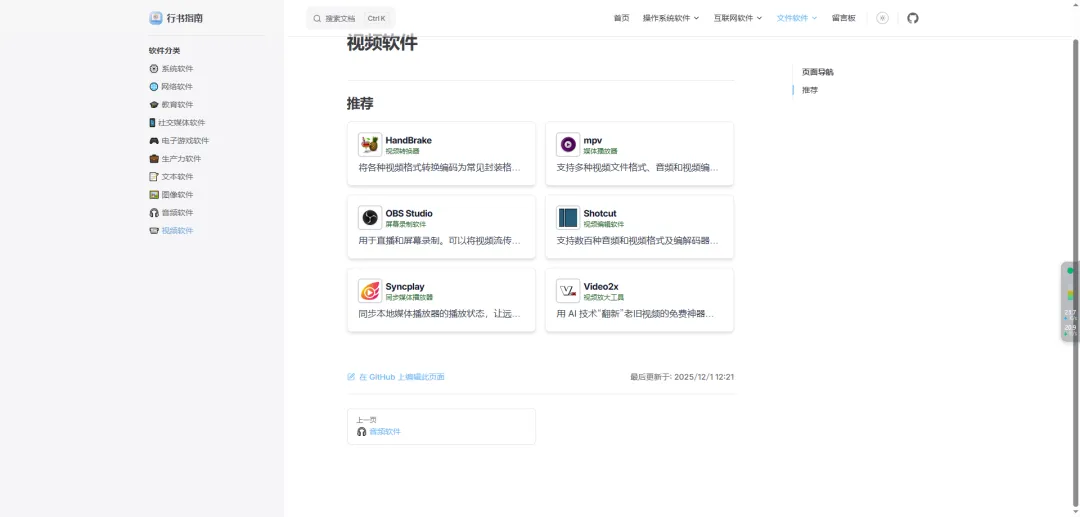
Task: Click the Video2x app icon
Action: [568, 291]
